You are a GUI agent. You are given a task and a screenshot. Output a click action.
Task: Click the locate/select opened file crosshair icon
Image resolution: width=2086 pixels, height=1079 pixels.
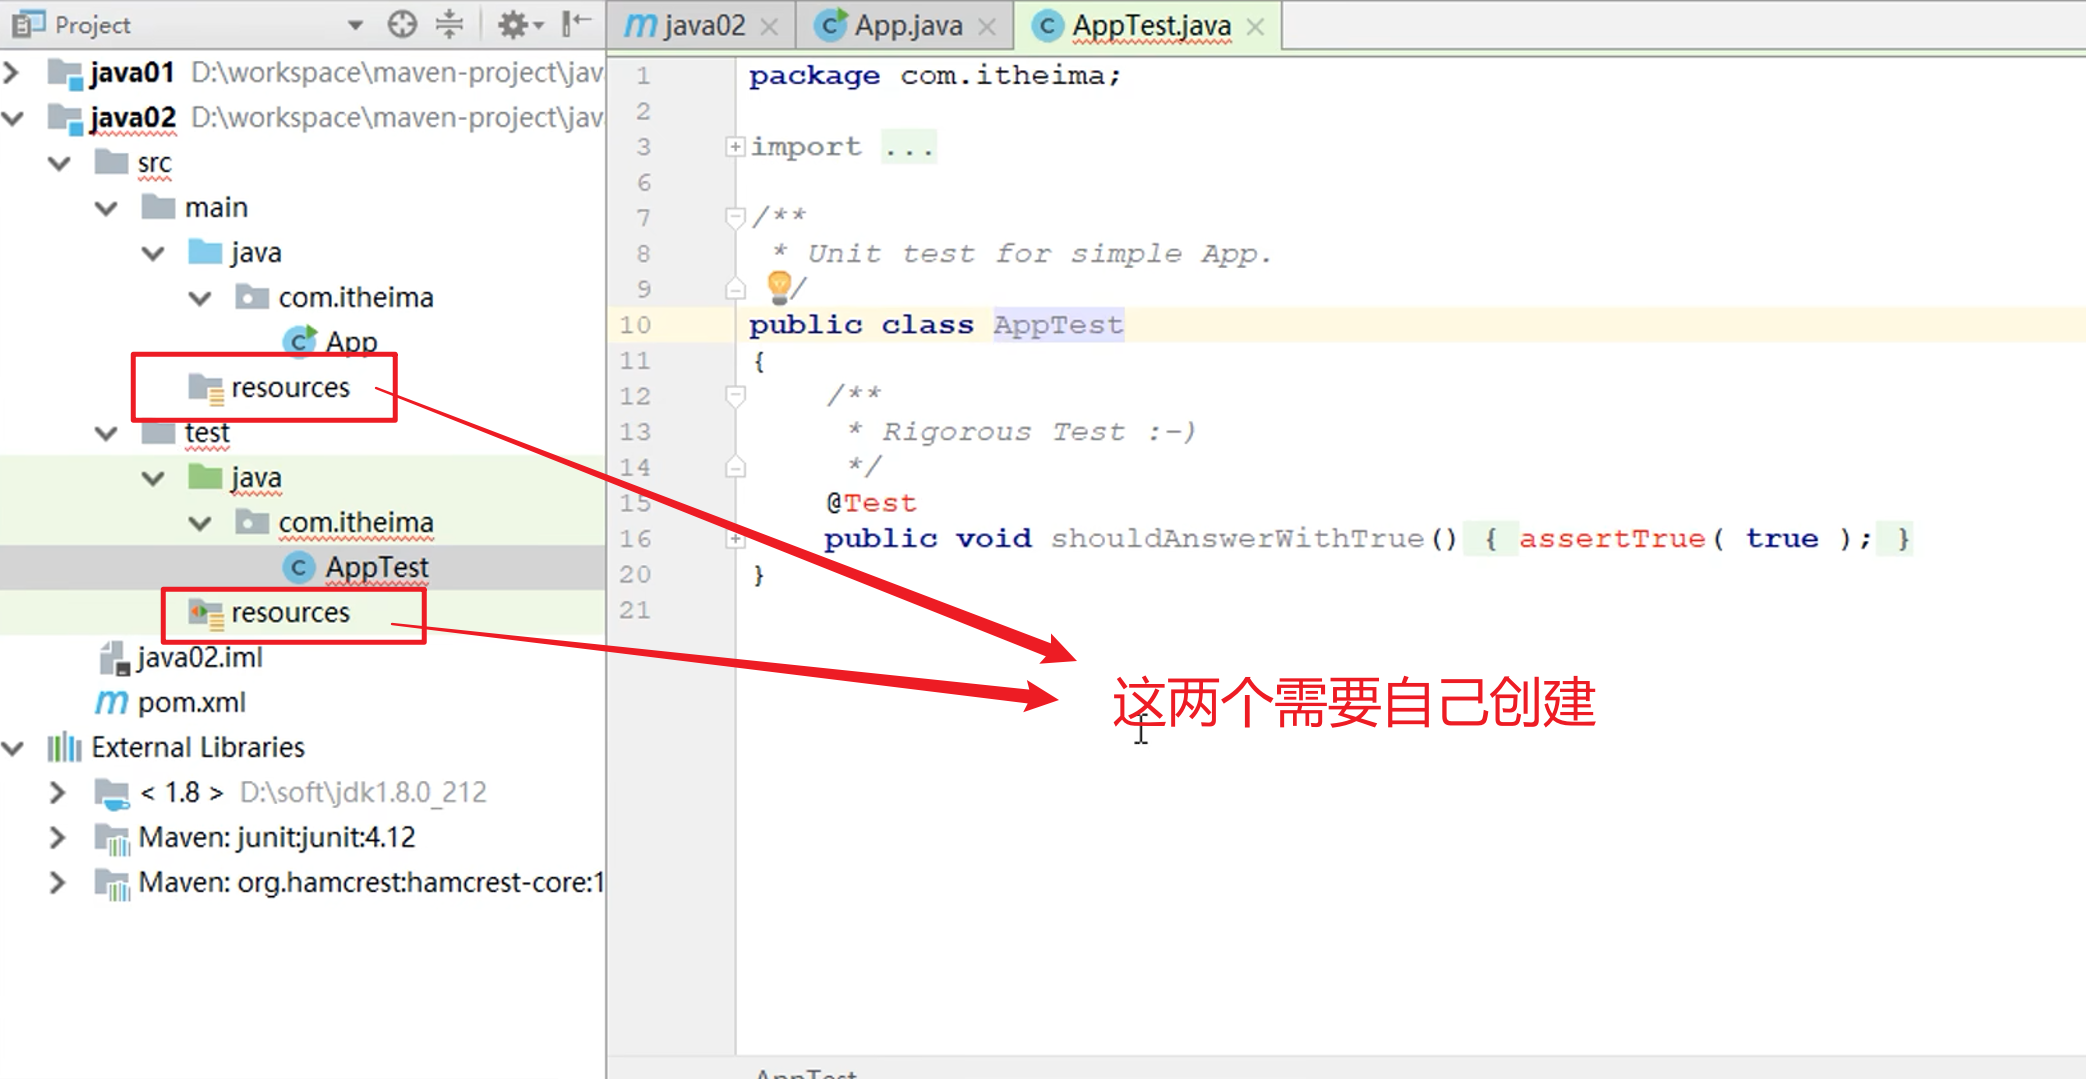[403, 24]
